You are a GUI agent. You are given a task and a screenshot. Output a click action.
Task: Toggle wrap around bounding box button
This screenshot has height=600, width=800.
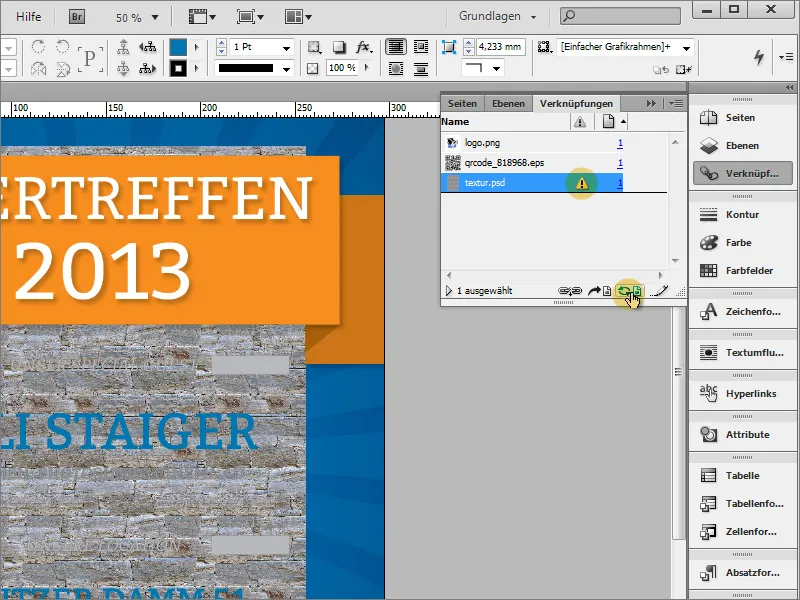421,47
